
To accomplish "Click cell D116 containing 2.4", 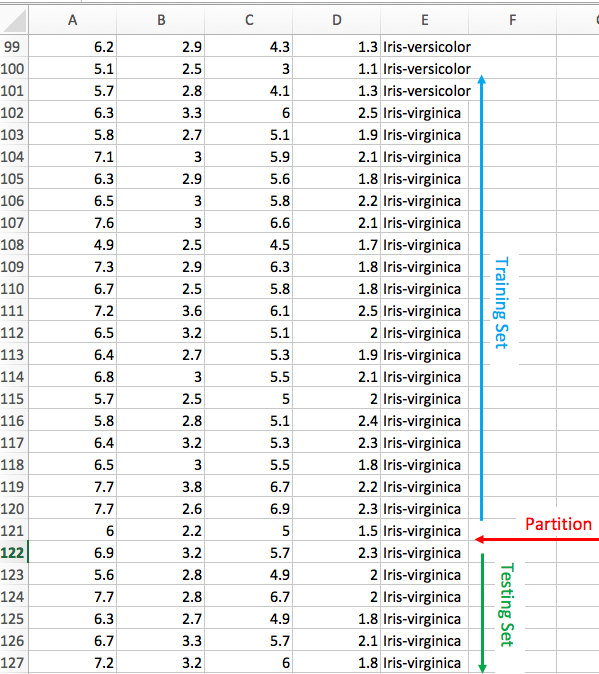I will 336,421.
